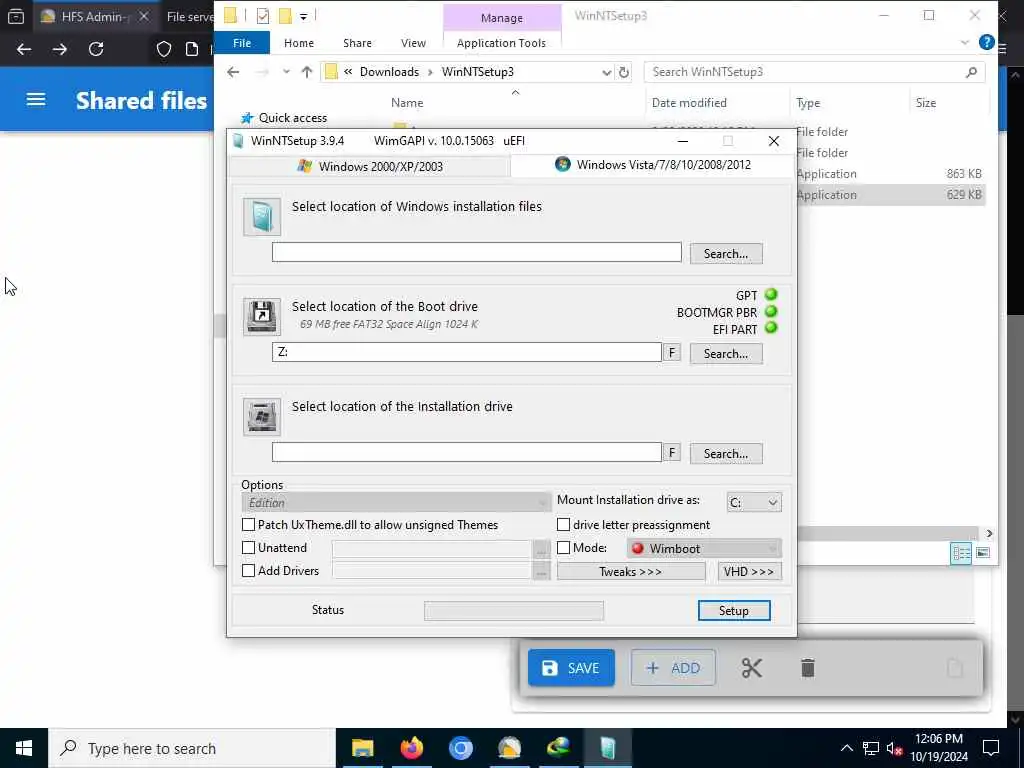This screenshot has height=768, width=1024.
Task: Click the ADD button in HFS
Action: click(x=673, y=667)
